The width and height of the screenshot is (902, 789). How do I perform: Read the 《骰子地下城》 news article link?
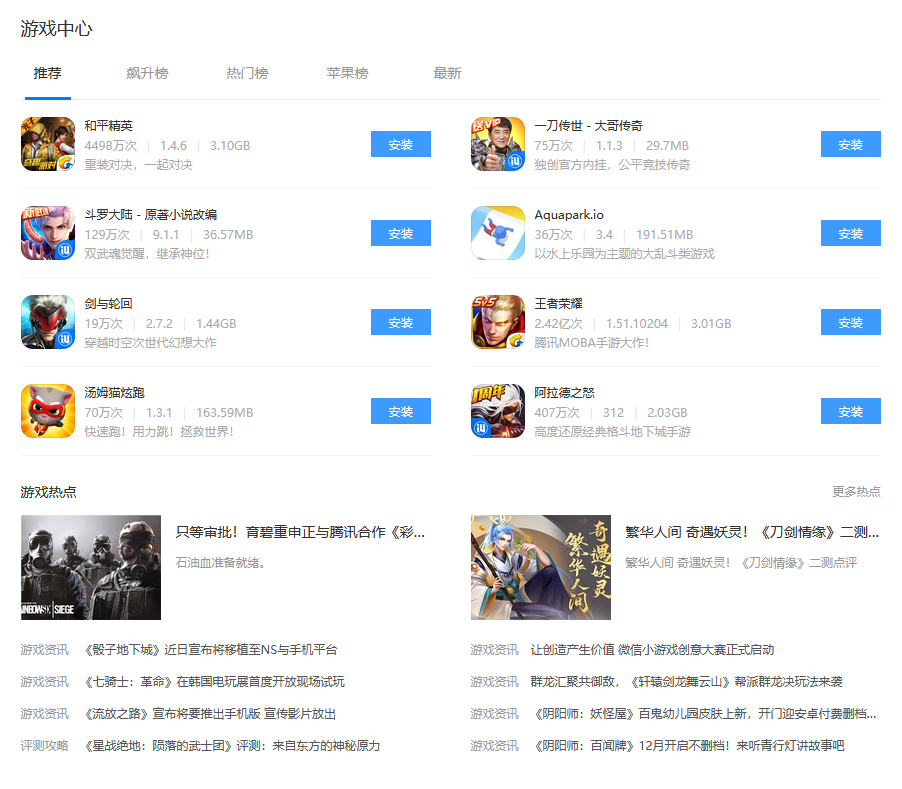211,650
